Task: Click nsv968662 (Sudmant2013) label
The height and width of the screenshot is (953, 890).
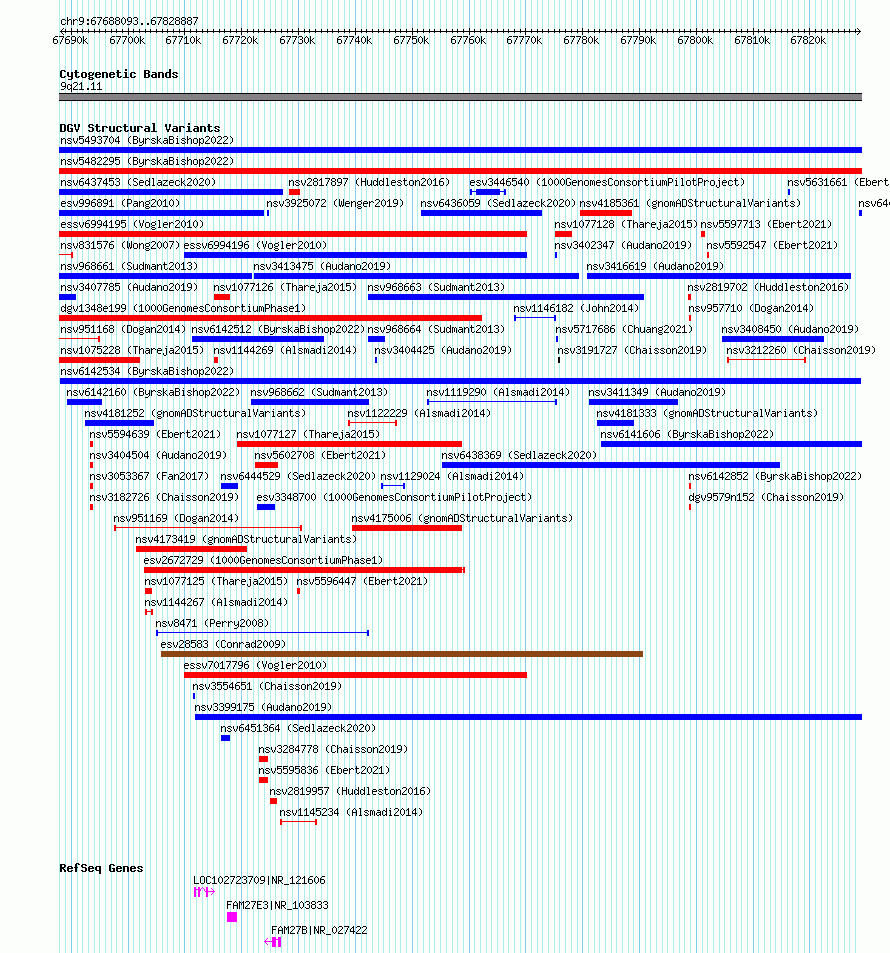Action: click(319, 392)
